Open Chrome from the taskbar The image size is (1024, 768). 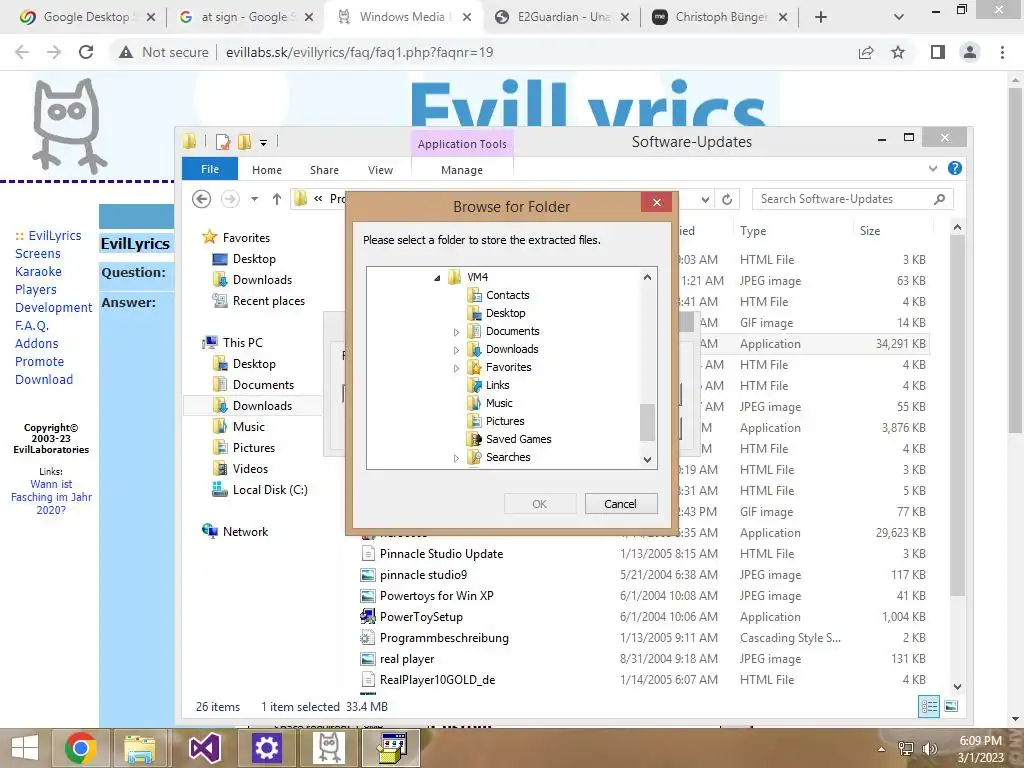point(80,748)
